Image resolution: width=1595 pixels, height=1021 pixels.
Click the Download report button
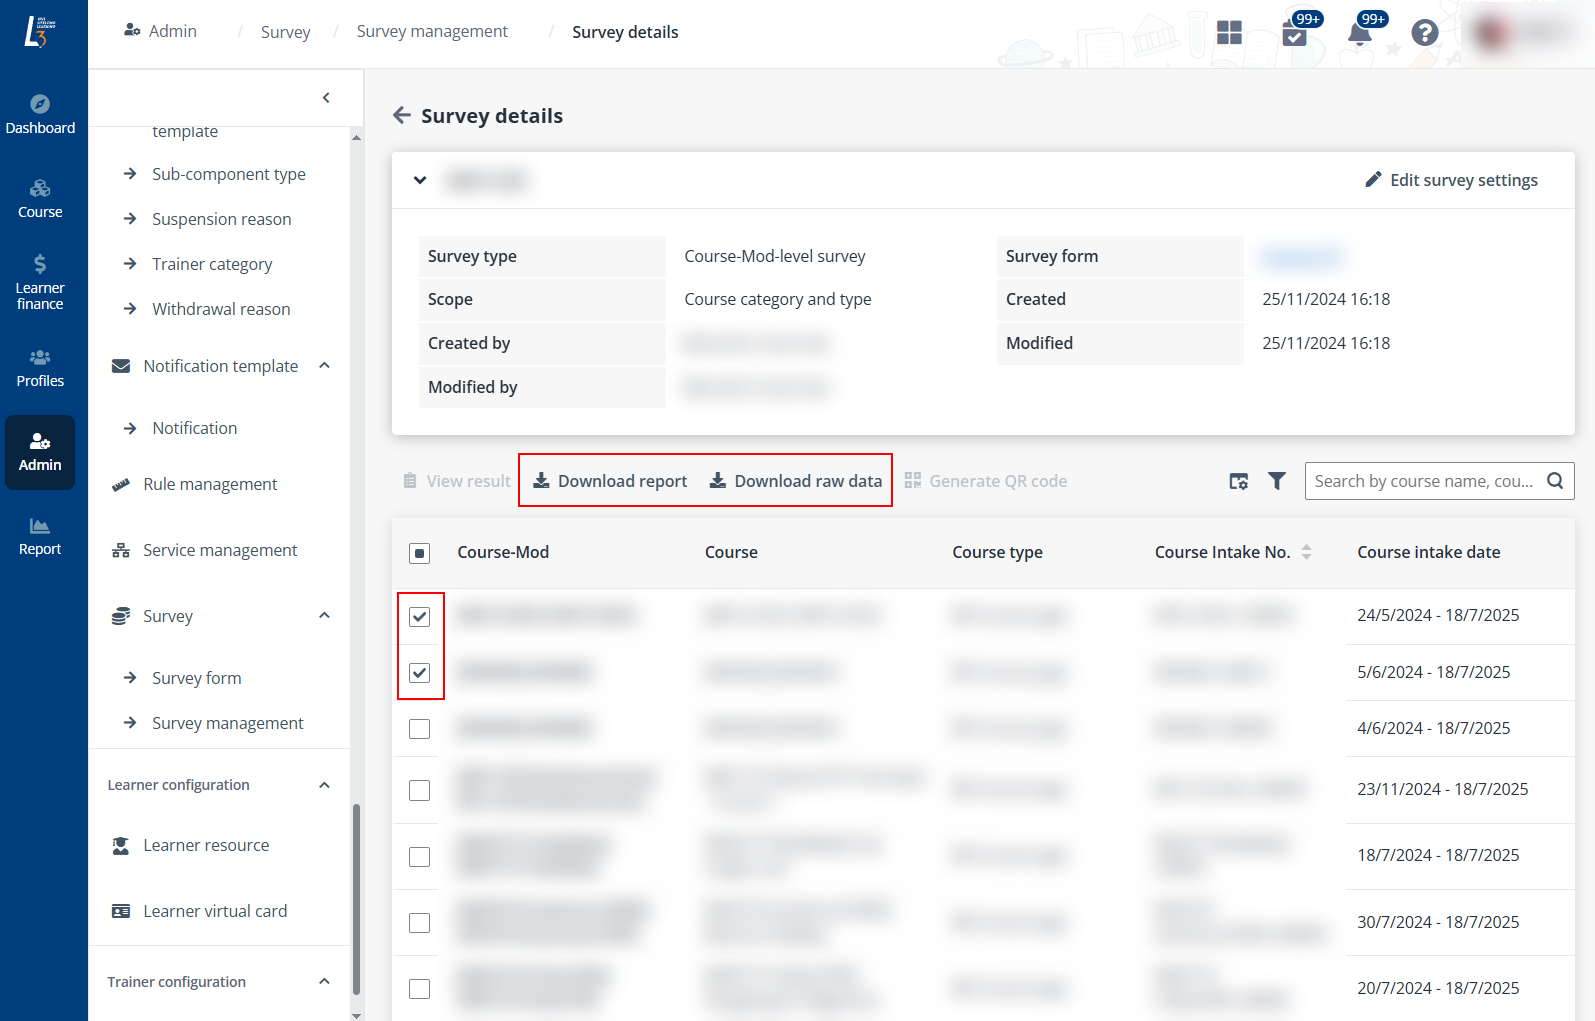pos(610,481)
